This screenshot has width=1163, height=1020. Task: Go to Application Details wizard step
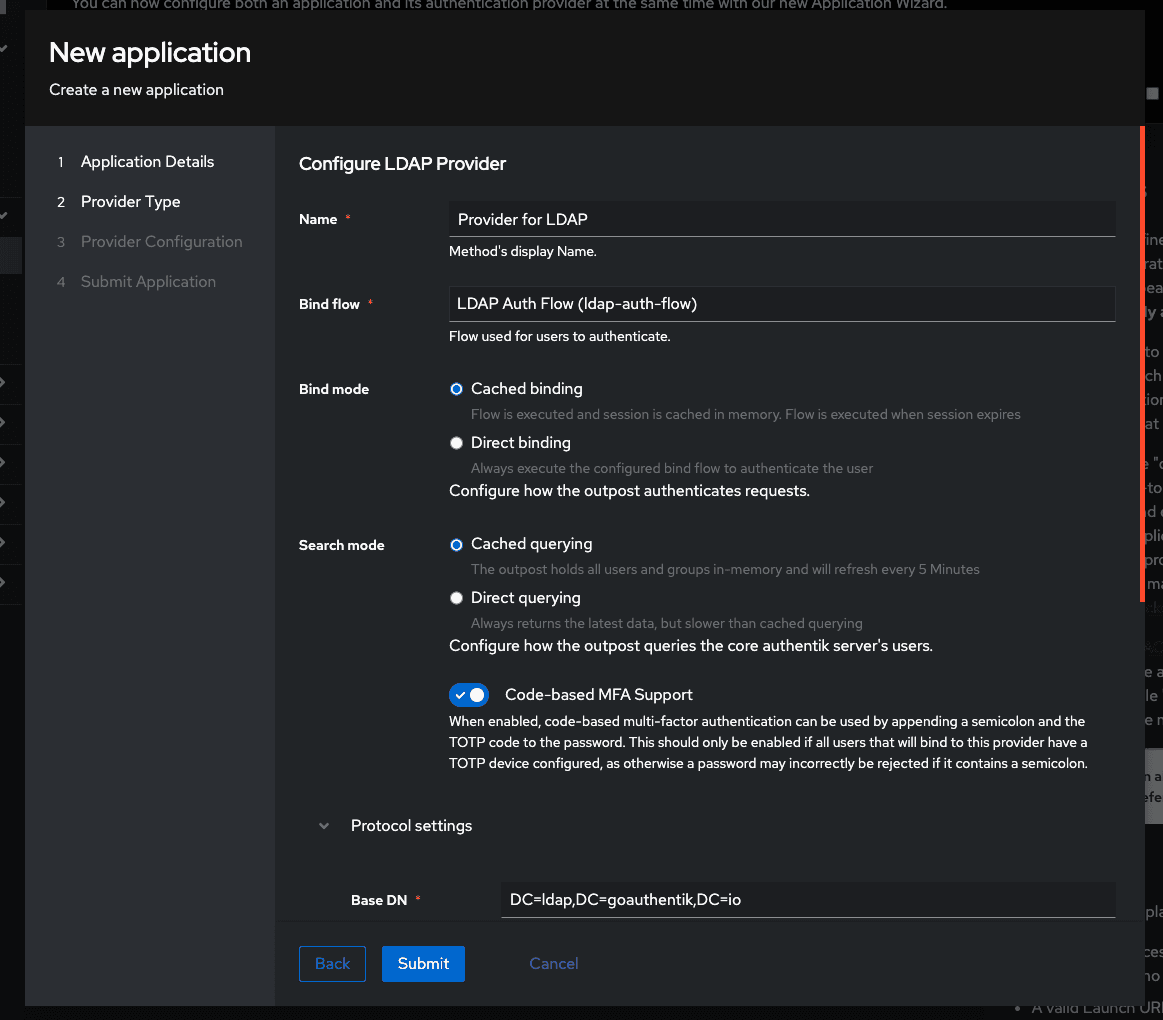point(147,162)
